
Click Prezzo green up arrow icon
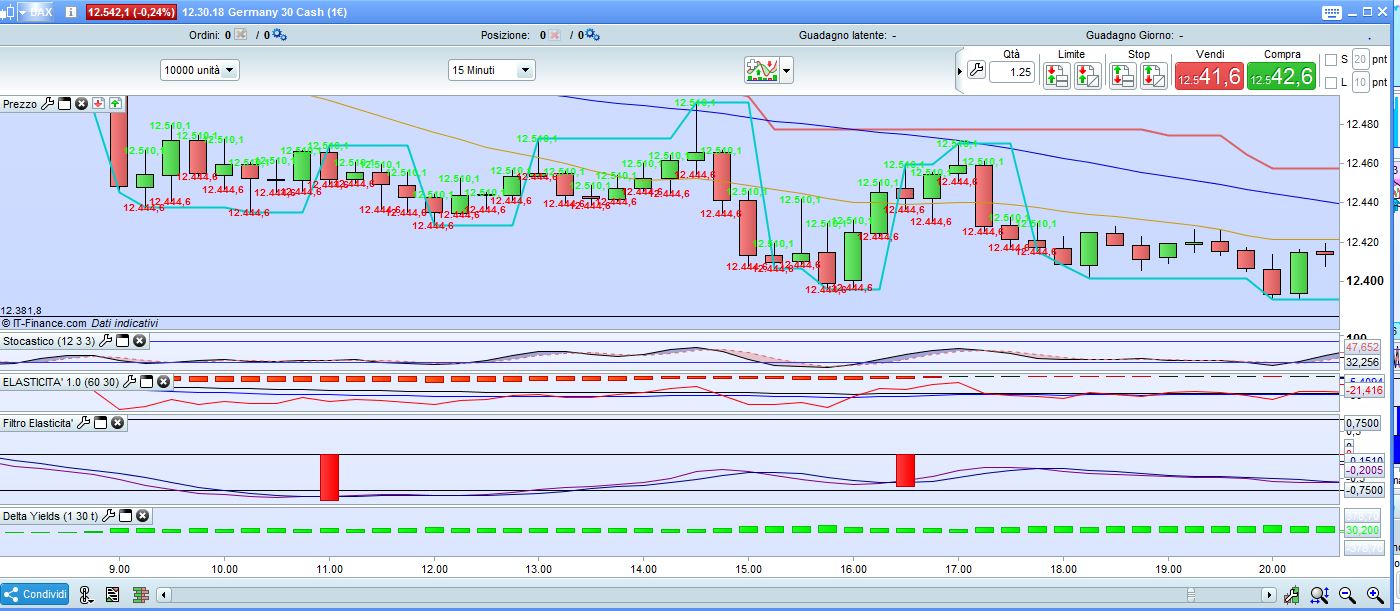tap(115, 103)
